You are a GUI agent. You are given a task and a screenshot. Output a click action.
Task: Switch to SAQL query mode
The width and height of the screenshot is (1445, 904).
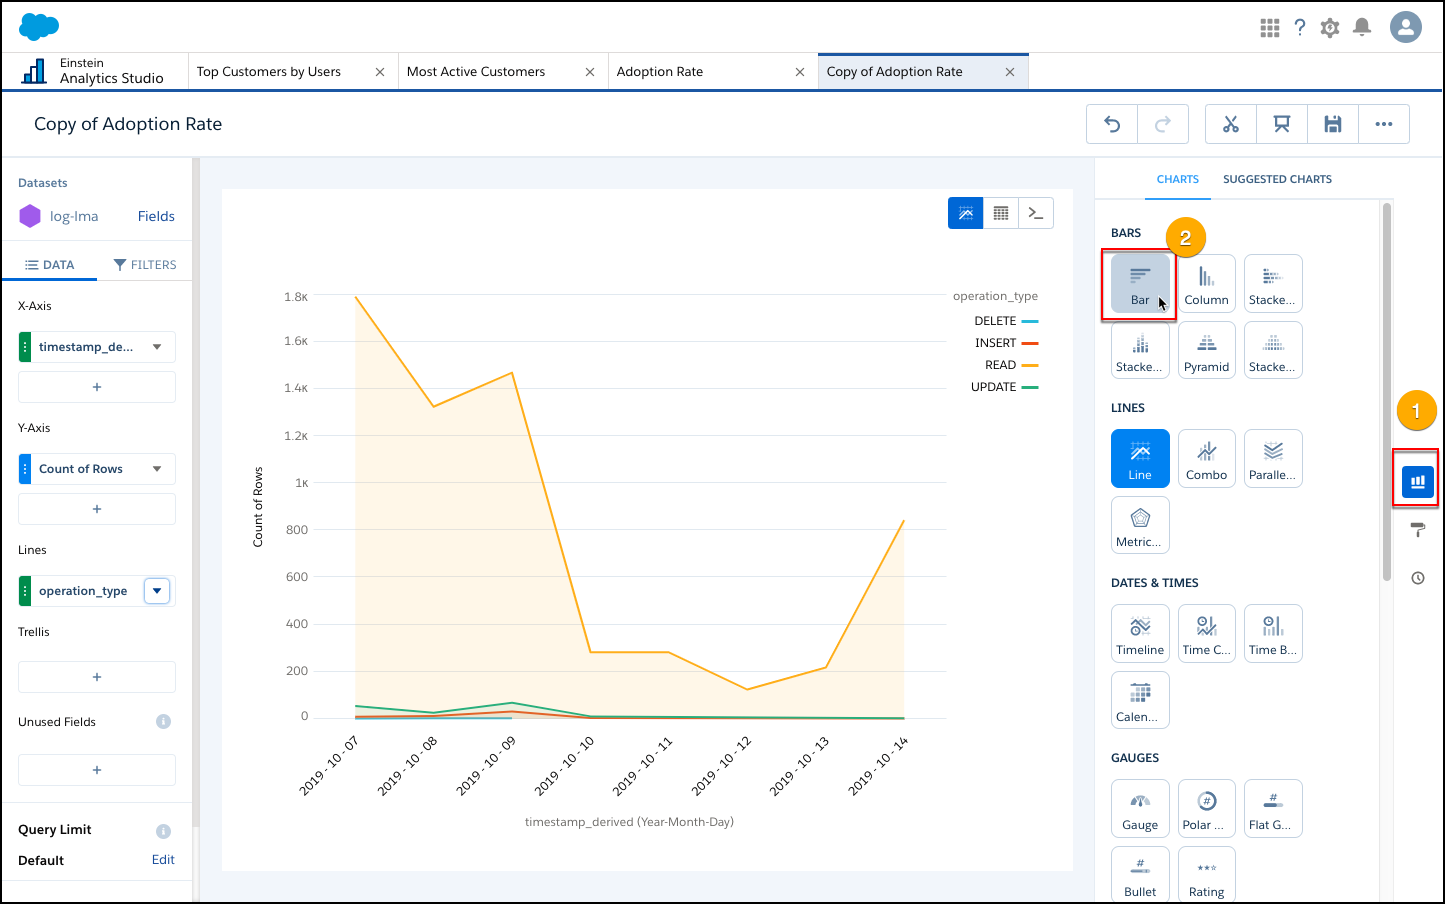point(1036,213)
